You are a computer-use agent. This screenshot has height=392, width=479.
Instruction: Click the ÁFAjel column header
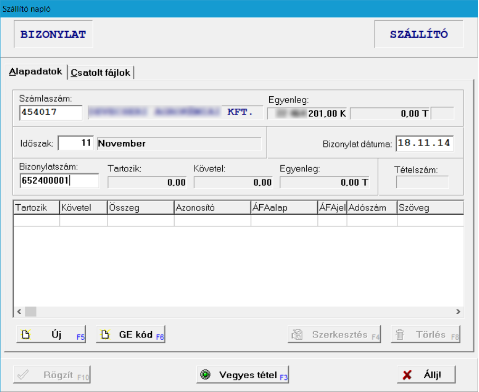(332, 208)
